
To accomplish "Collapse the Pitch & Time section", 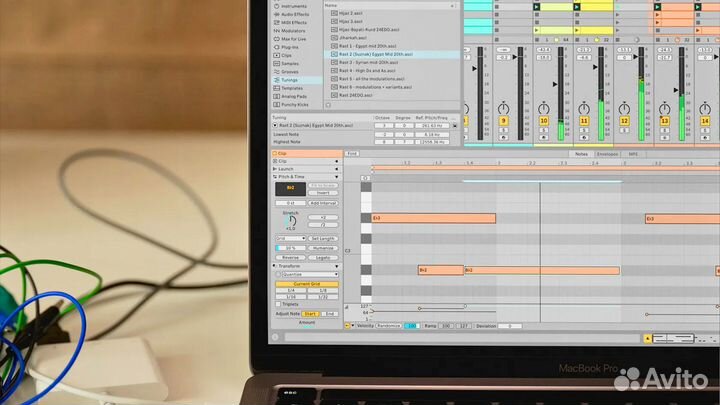I will 337,177.
